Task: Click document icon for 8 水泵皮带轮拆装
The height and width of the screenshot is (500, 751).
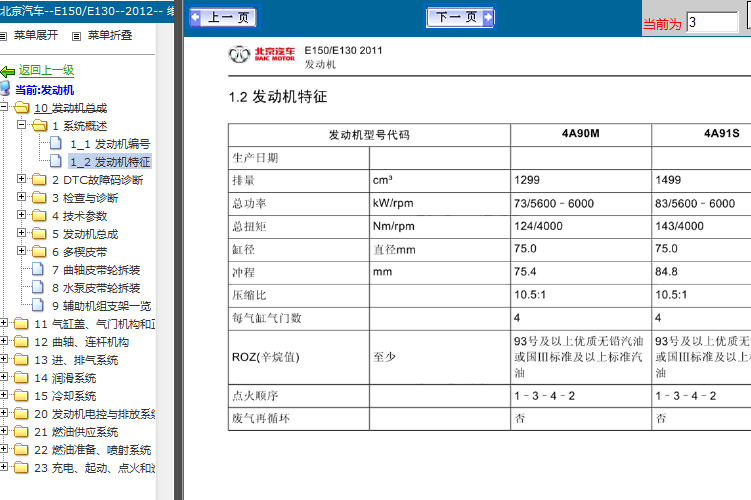Action: [38, 287]
